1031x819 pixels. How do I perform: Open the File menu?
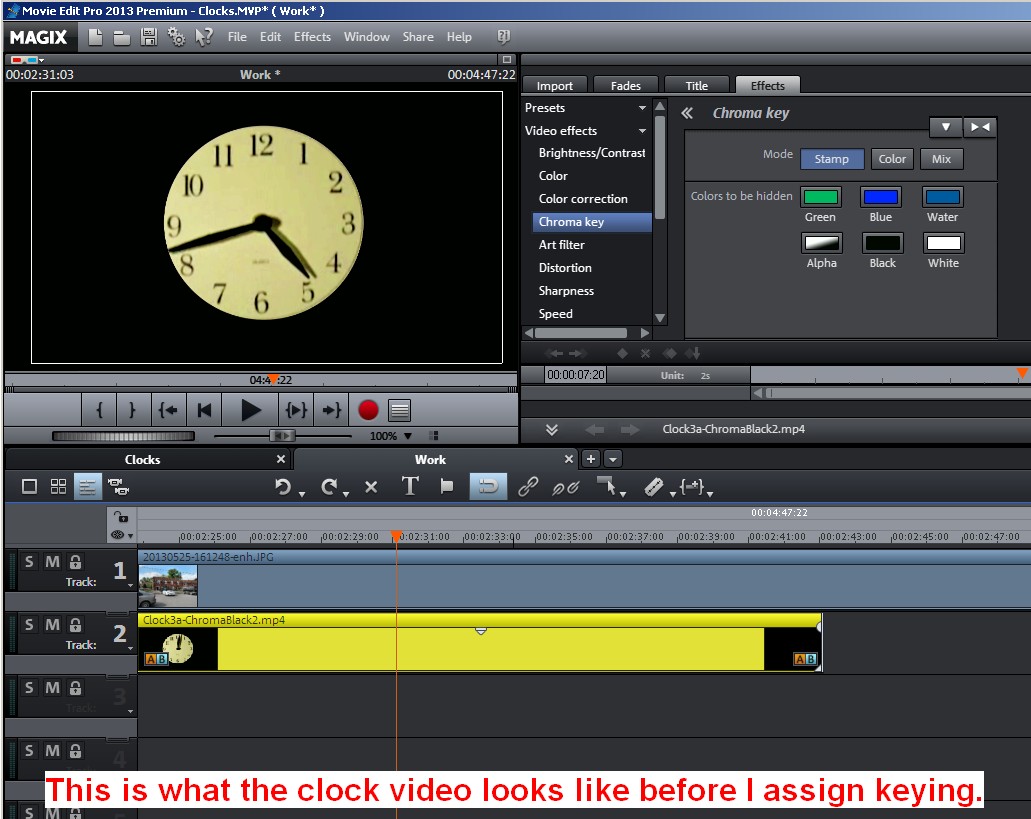click(x=237, y=37)
